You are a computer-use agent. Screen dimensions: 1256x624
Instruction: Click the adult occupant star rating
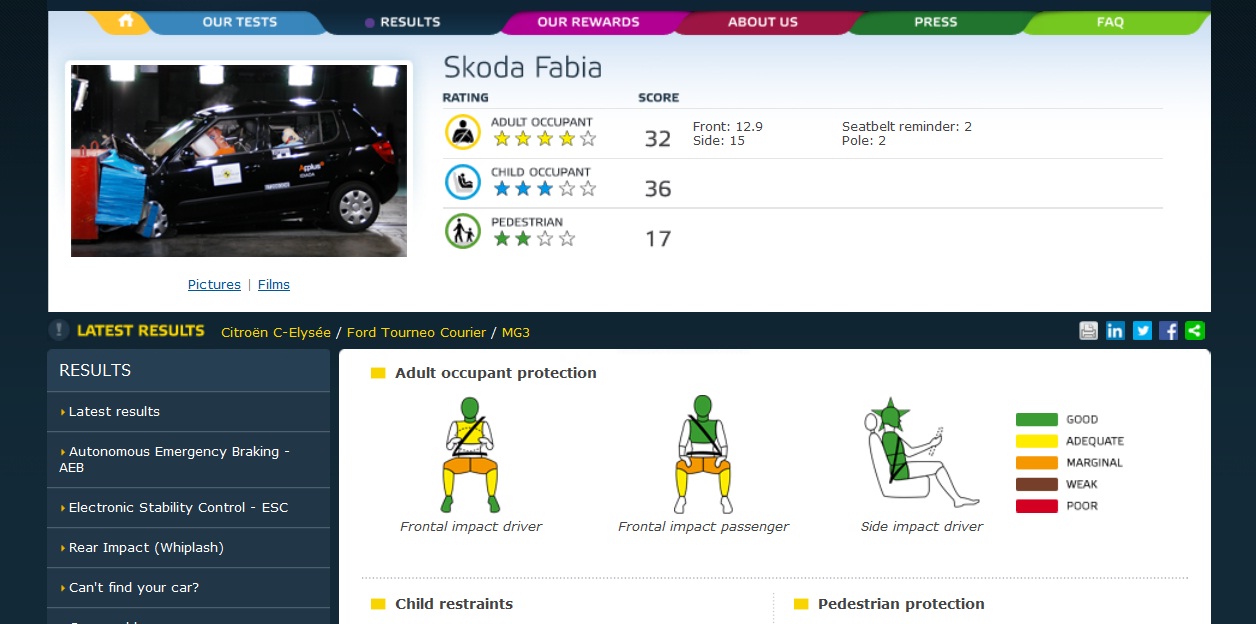[x=544, y=139]
